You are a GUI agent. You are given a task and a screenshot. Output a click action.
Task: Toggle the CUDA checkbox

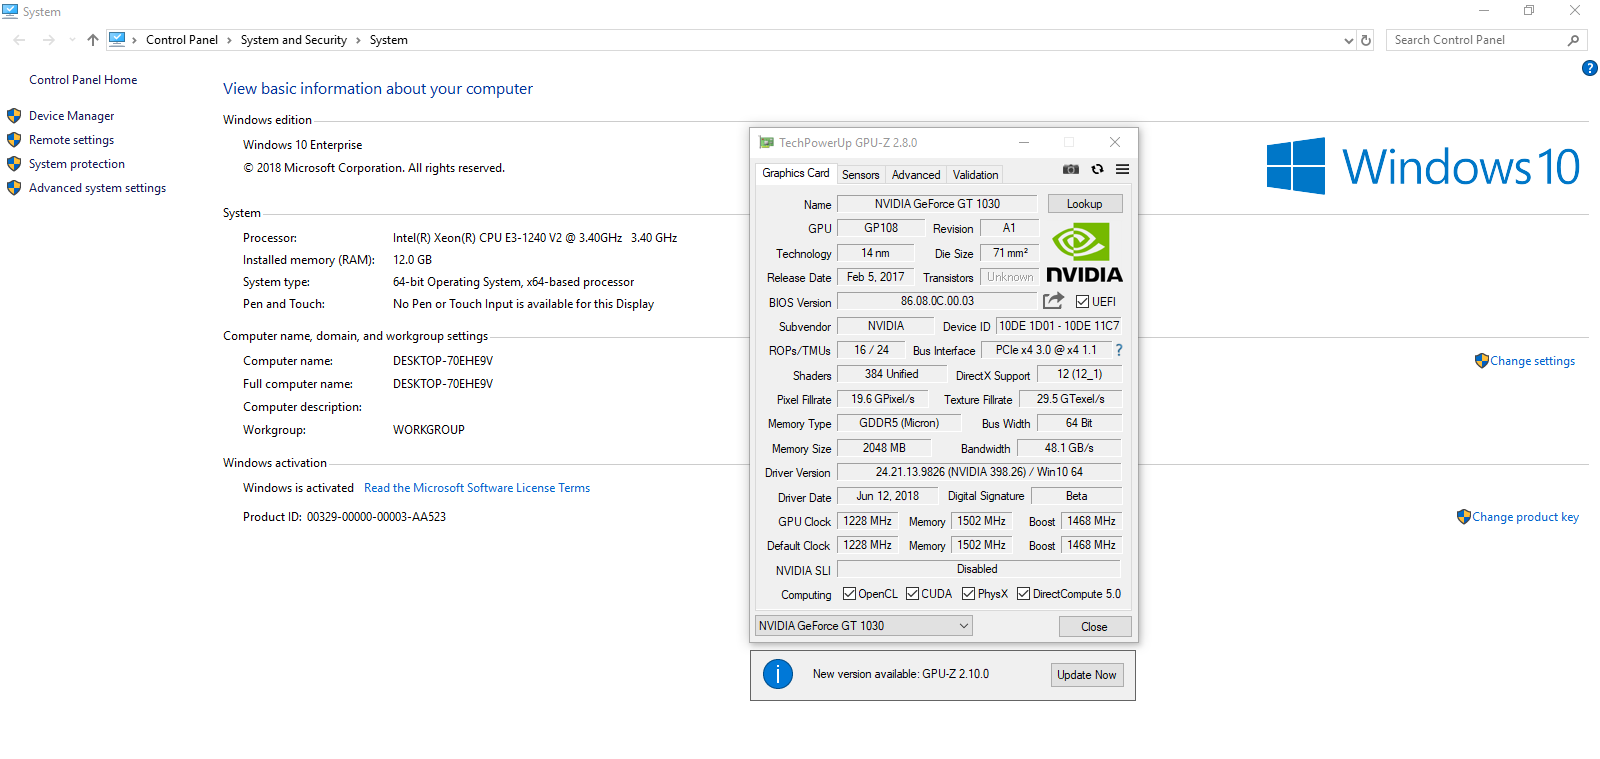point(912,594)
